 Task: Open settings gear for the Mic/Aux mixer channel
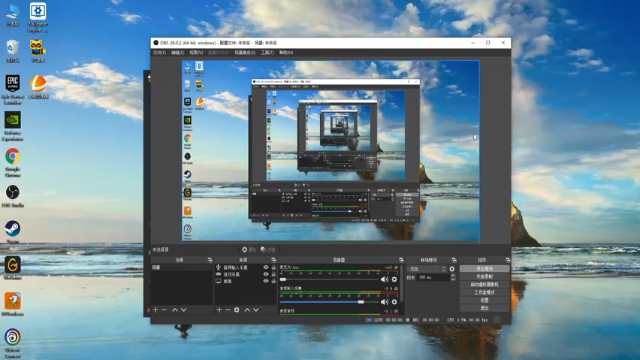(394, 280)
